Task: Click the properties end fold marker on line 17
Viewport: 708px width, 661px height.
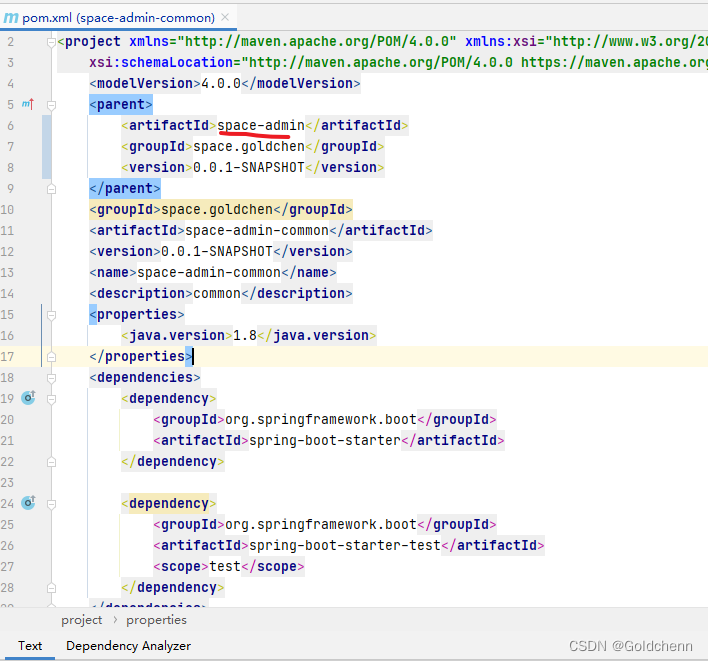Action: pyautogui.click(x=51, y=357)
